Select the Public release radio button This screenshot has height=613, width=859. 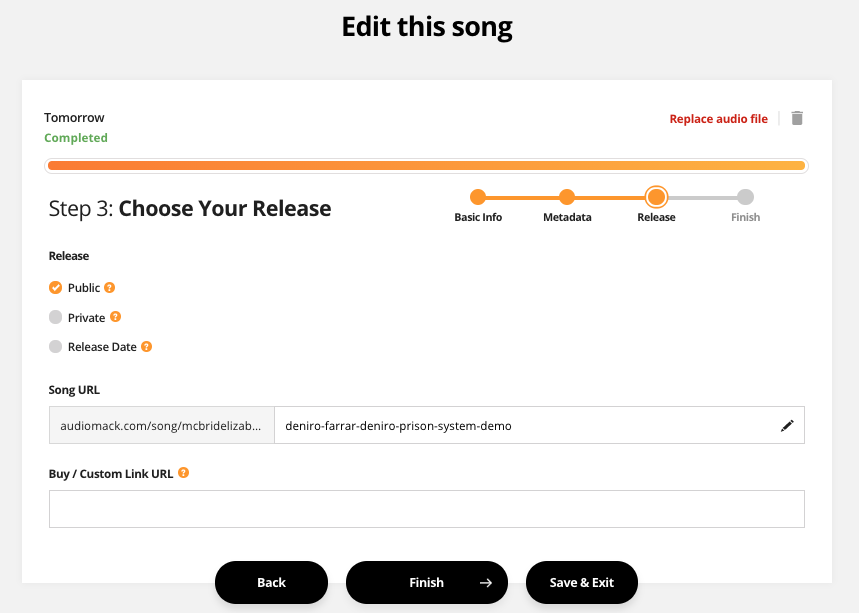point(56,288)
